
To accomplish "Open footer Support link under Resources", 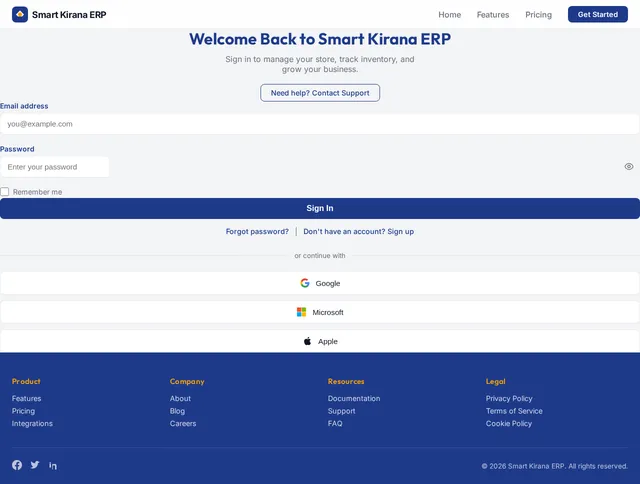I will tap(342, 411).
